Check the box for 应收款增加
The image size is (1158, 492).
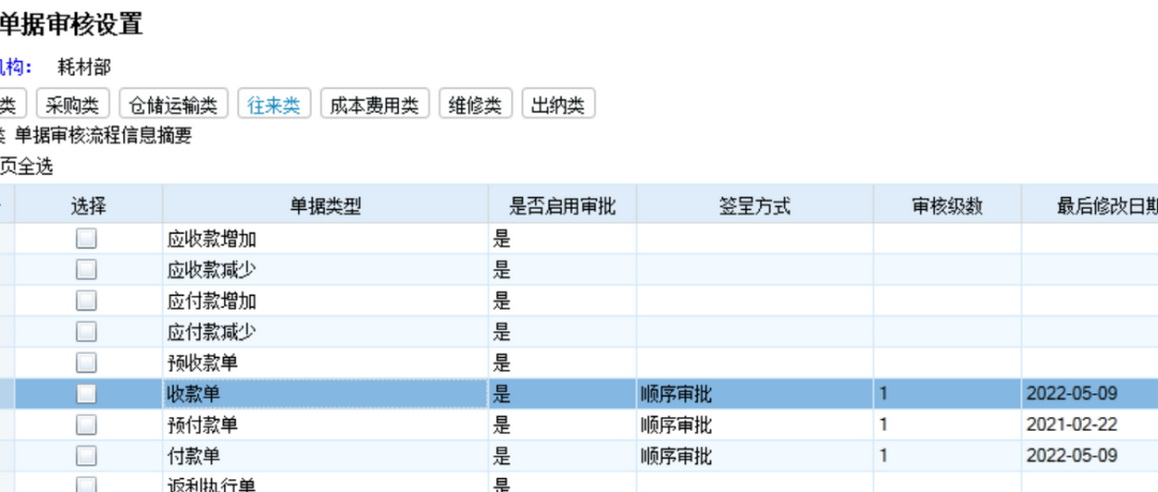tap(87, 238)
